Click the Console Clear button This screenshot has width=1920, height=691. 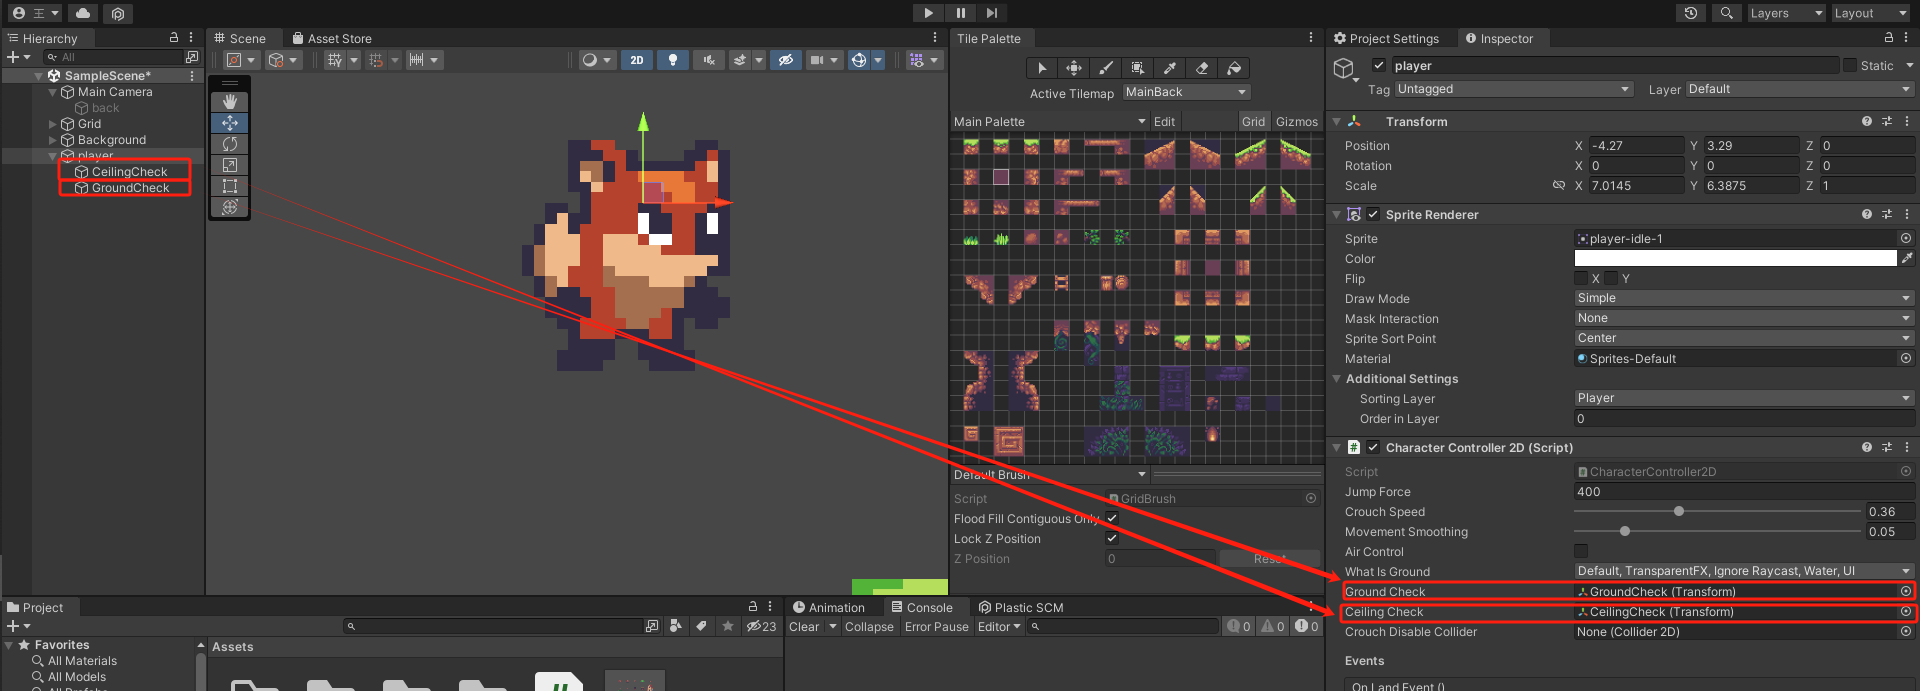coord(804,627)
